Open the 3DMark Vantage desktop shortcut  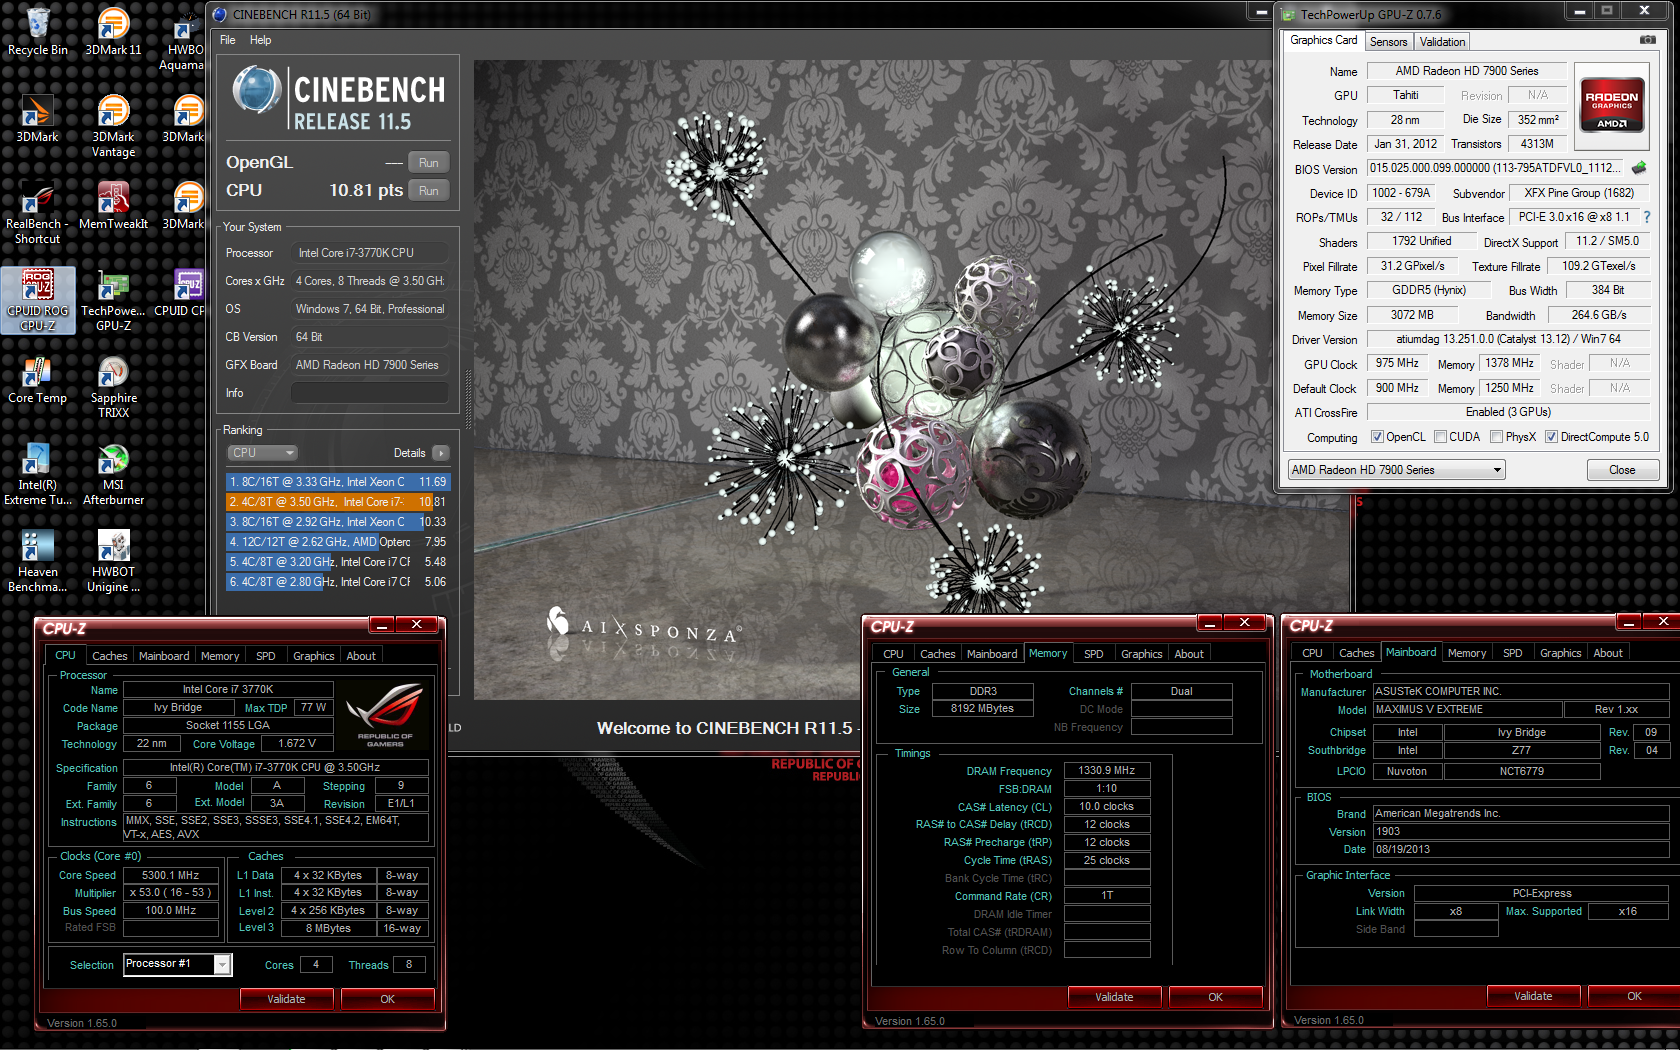[x=113, y=126]
